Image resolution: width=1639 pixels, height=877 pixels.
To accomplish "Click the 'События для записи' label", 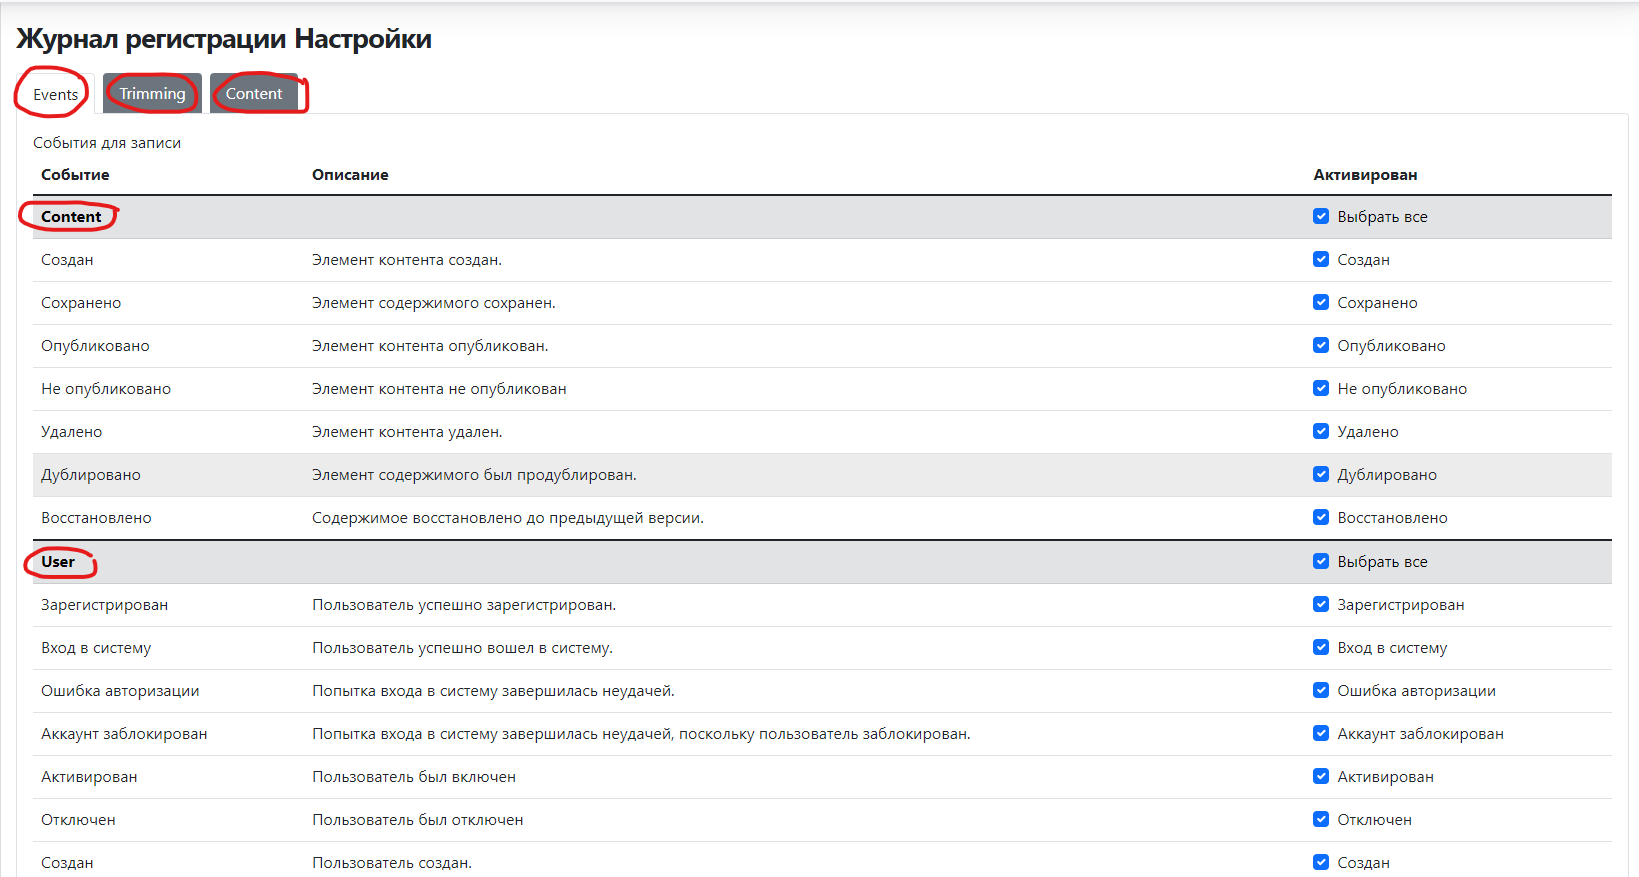I will pos(107,143).
